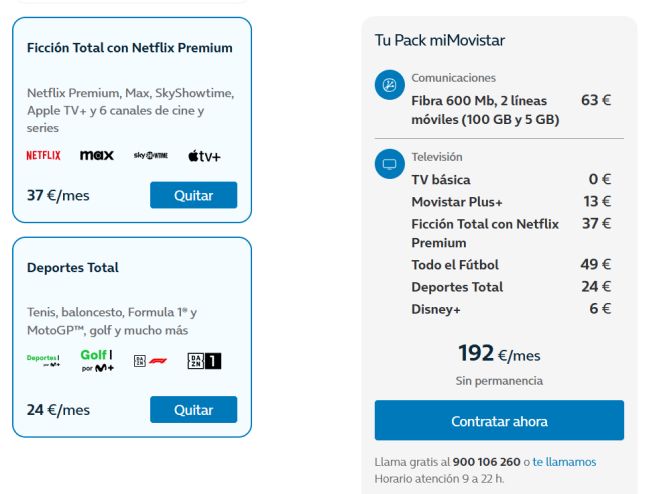The image size is (655, 494).
Task: Click the SkyShowtime logo icon
Action: 151,155
